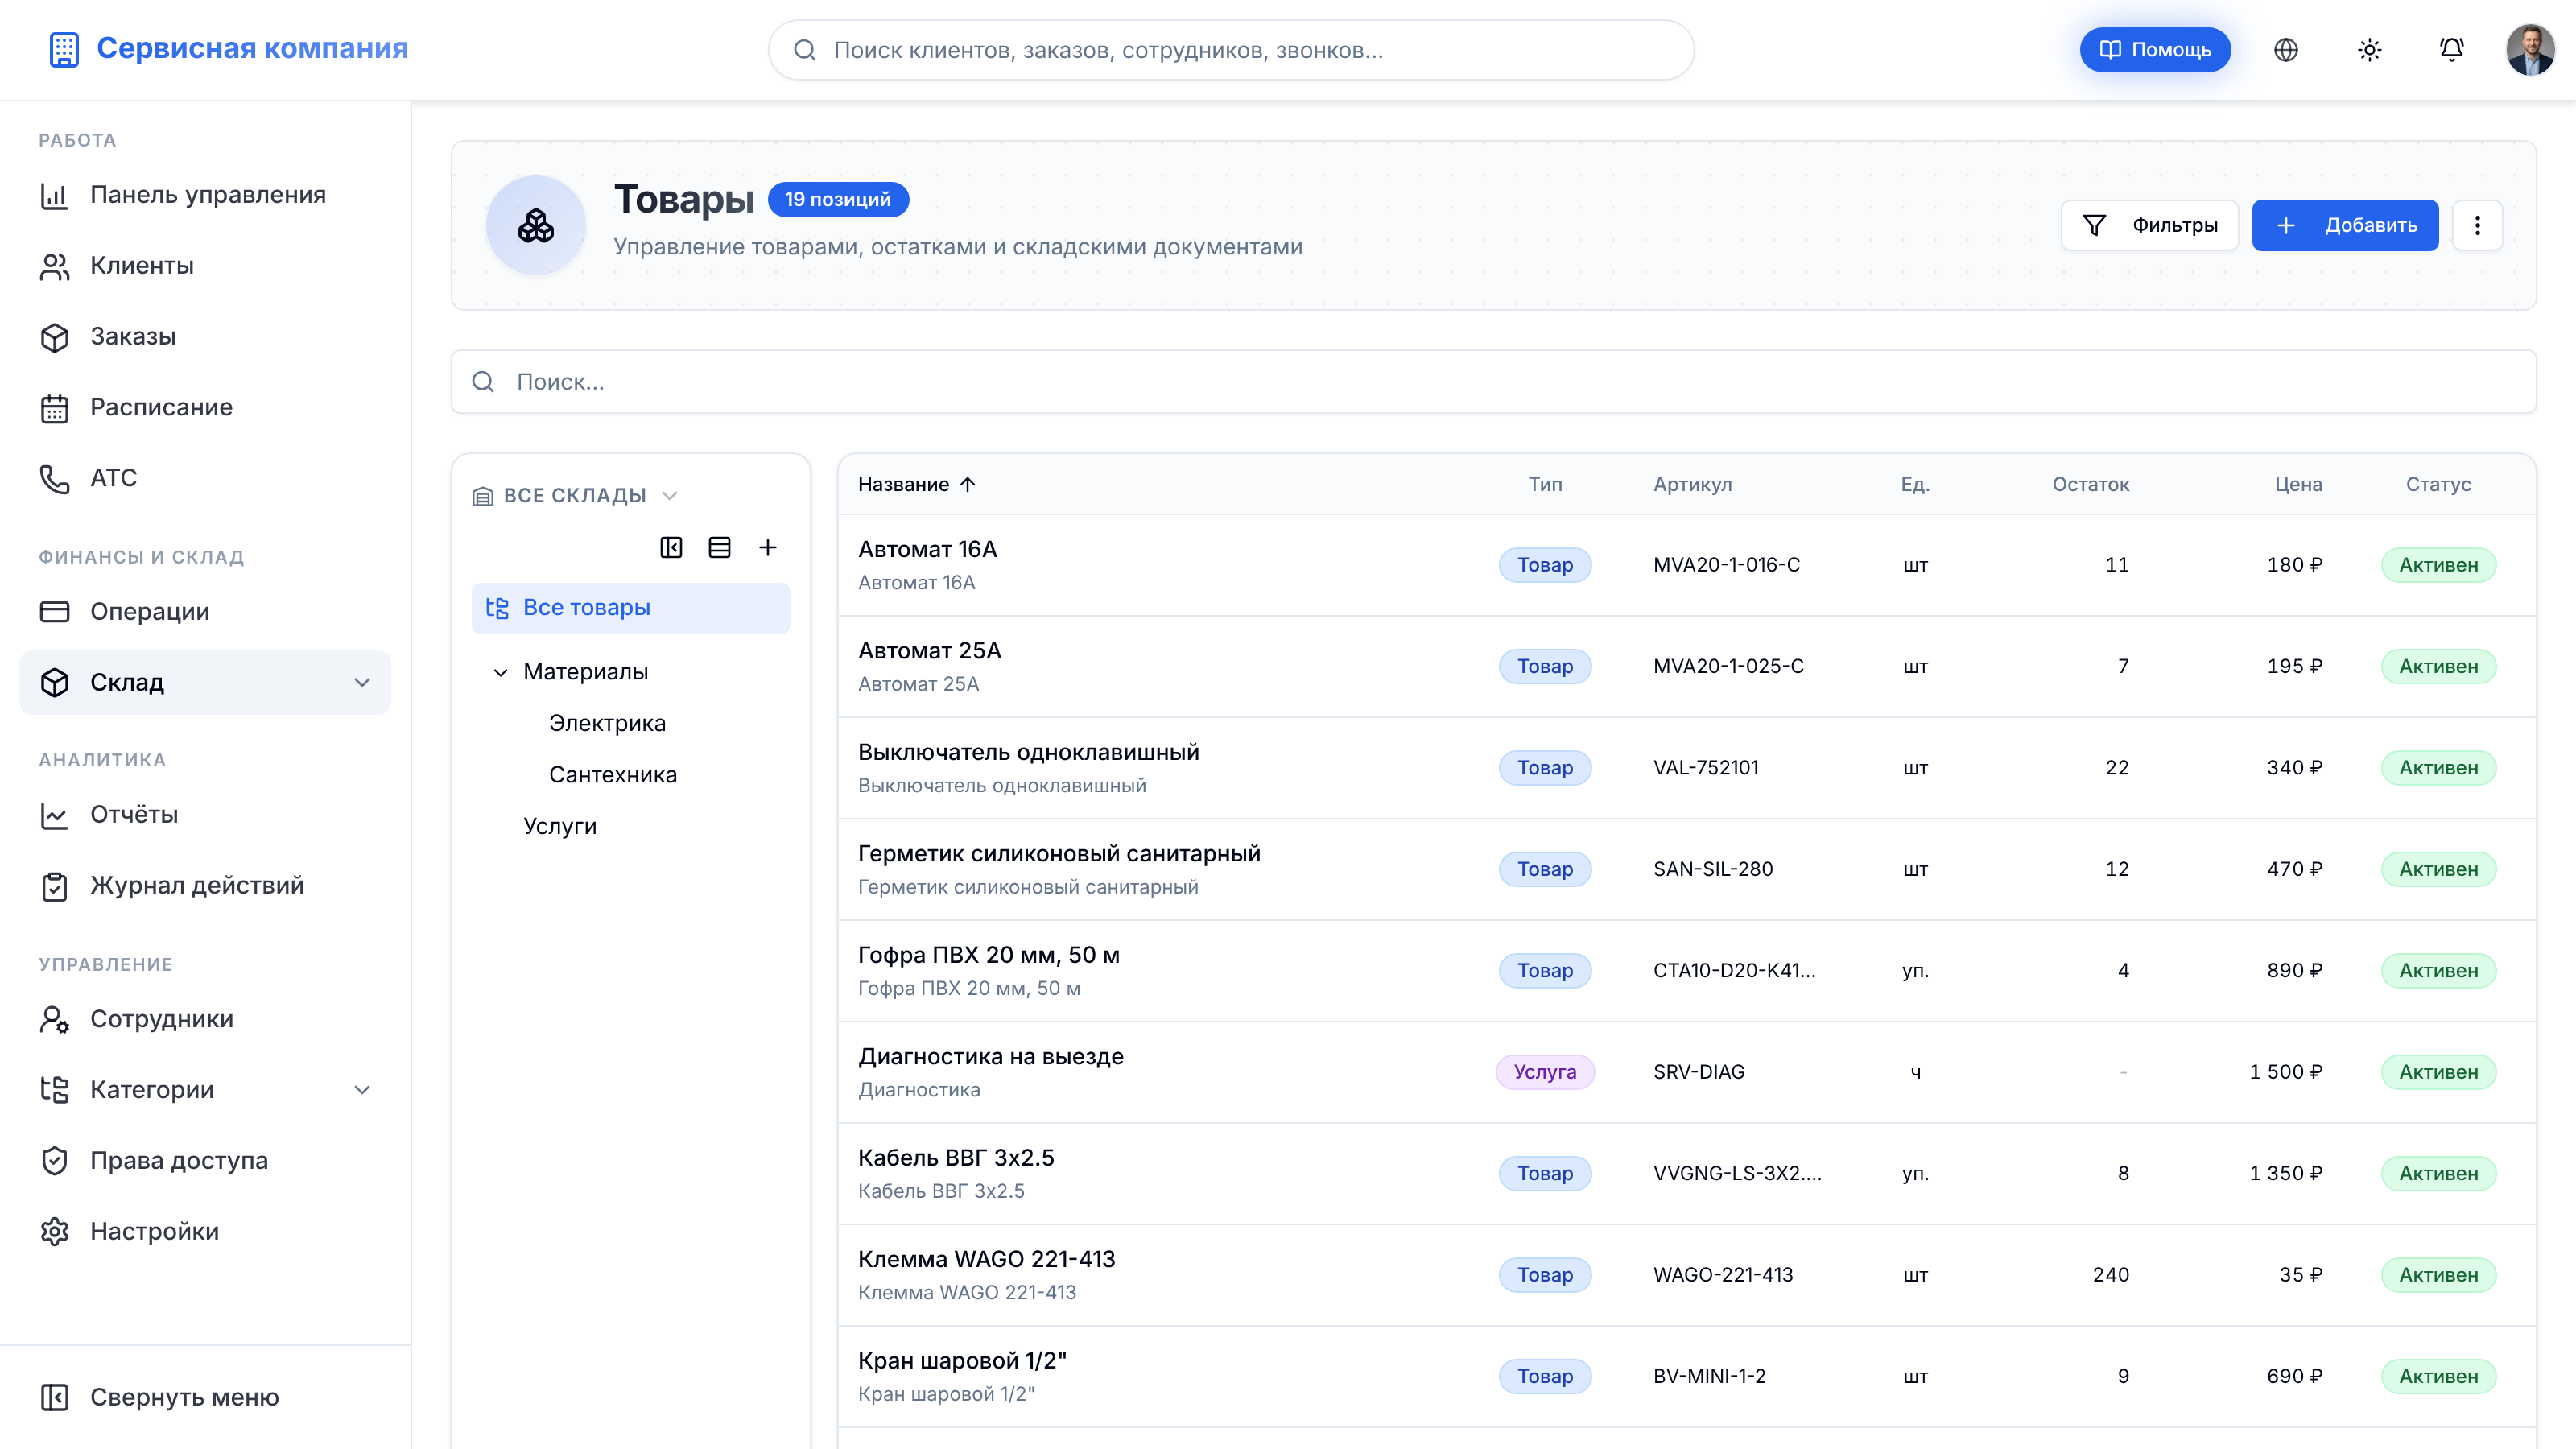Screen dimensions: 2576x1449
Task: Open the Помощь help button
Action: pyautogui.click(x=2155, y=50)
